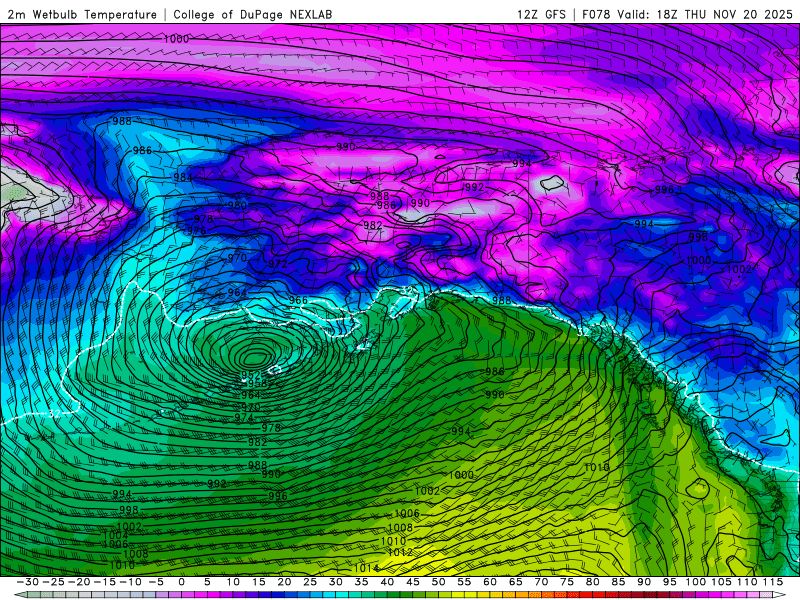Viewport: 800px width, 600px height.
Task: Select the 972 contour label
Action: [x=278, y=264]
